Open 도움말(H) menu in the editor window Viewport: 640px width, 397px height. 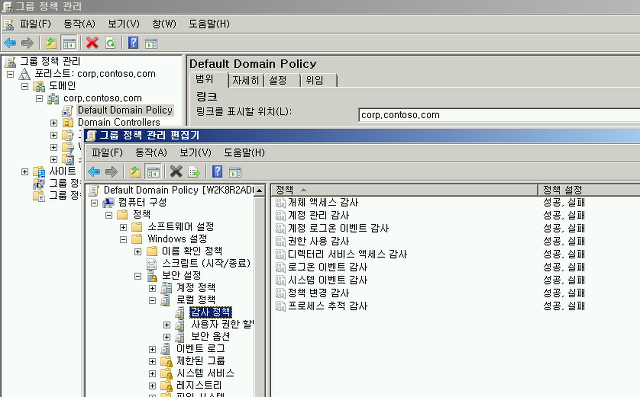244,153
